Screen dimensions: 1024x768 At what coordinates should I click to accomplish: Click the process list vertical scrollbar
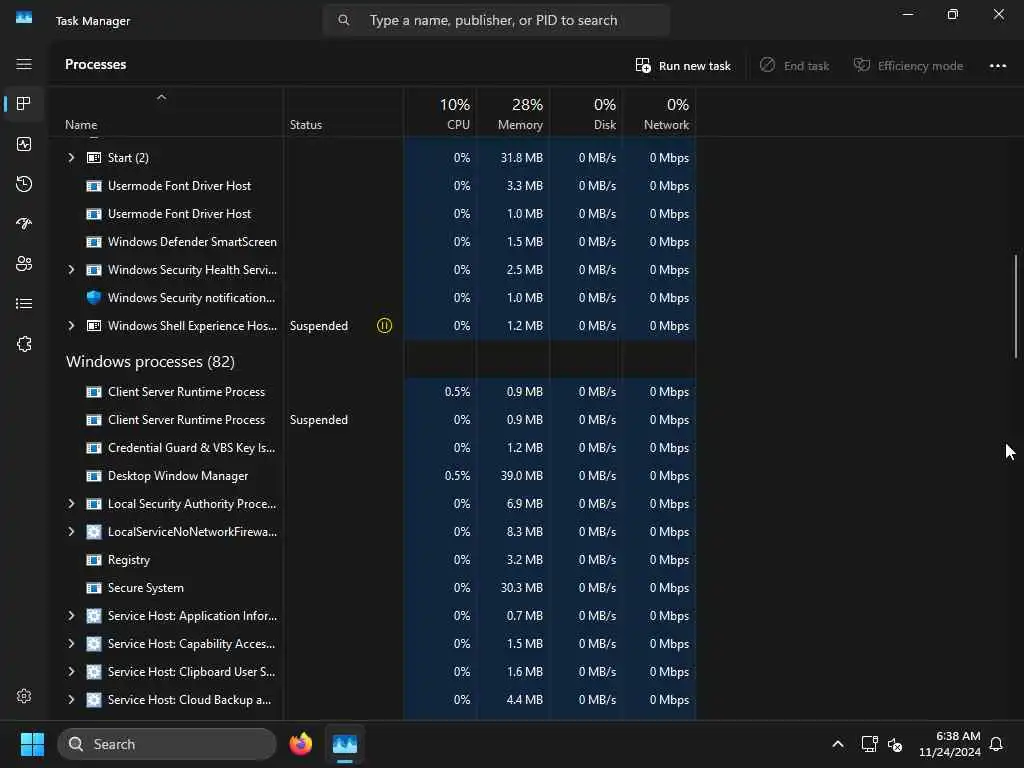[1016, 306]
